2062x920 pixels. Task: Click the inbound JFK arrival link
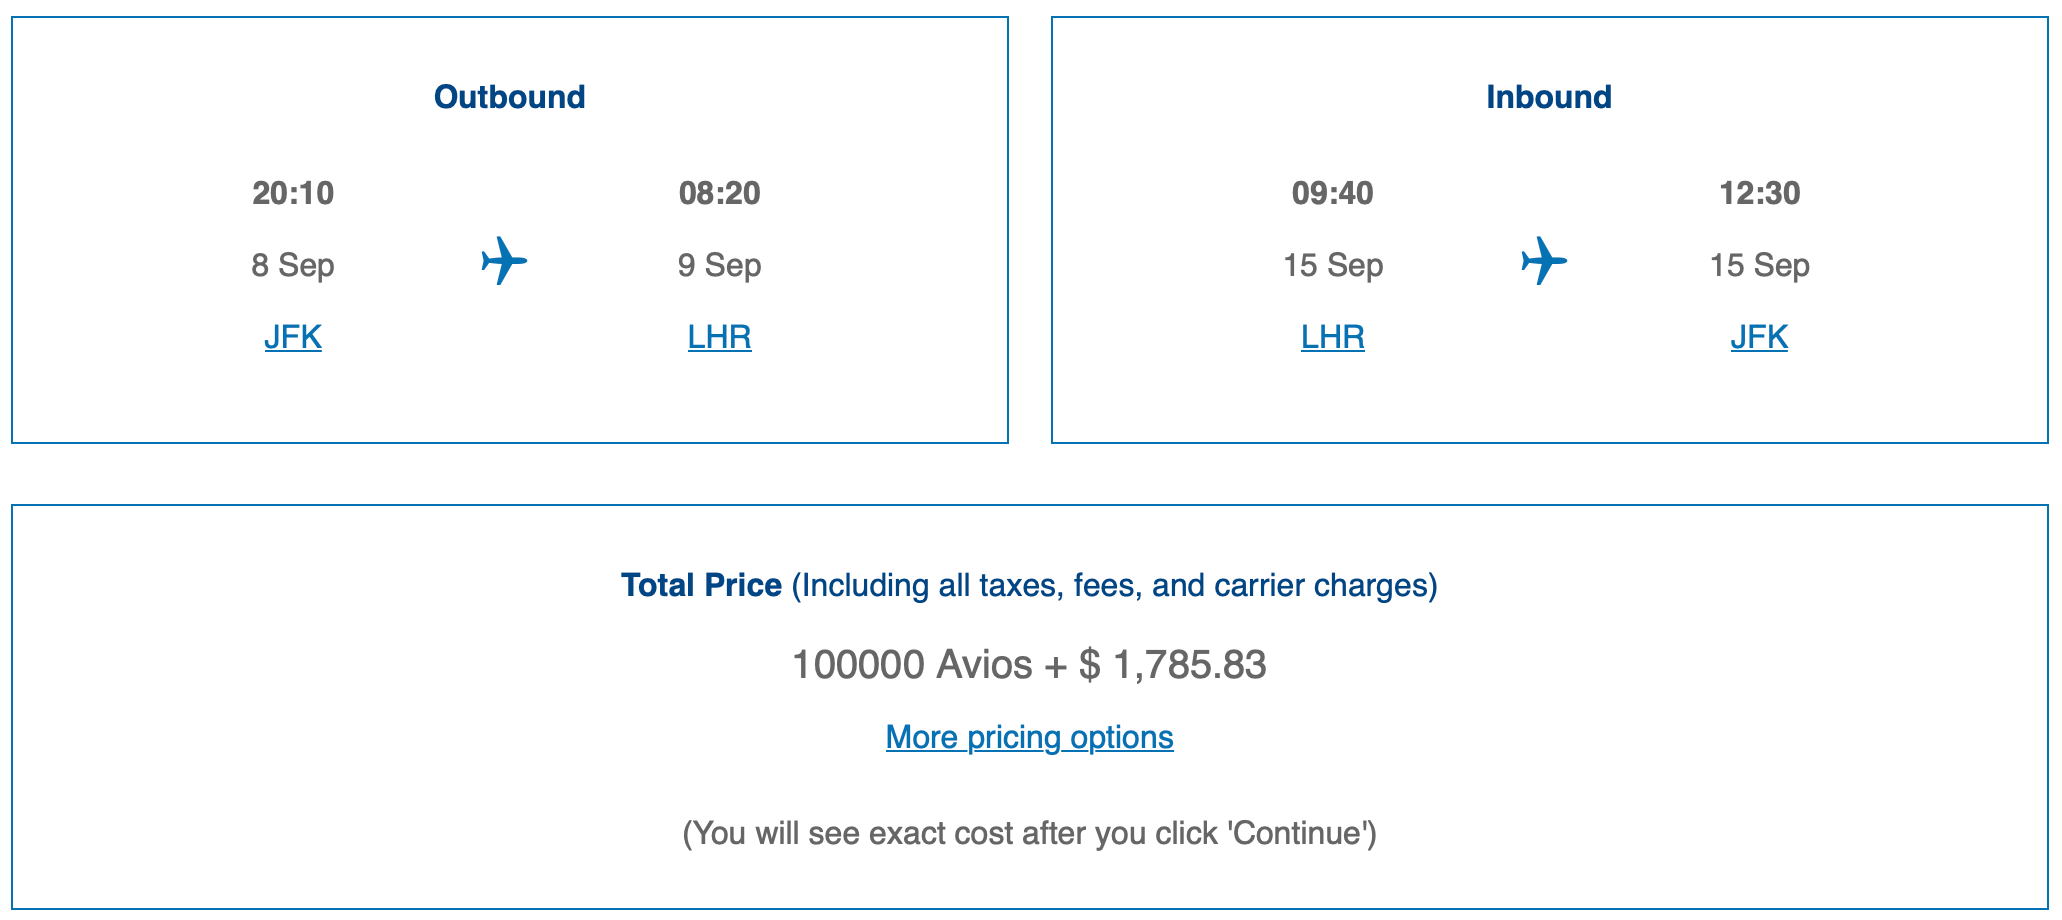click(x=1759, y=337)
